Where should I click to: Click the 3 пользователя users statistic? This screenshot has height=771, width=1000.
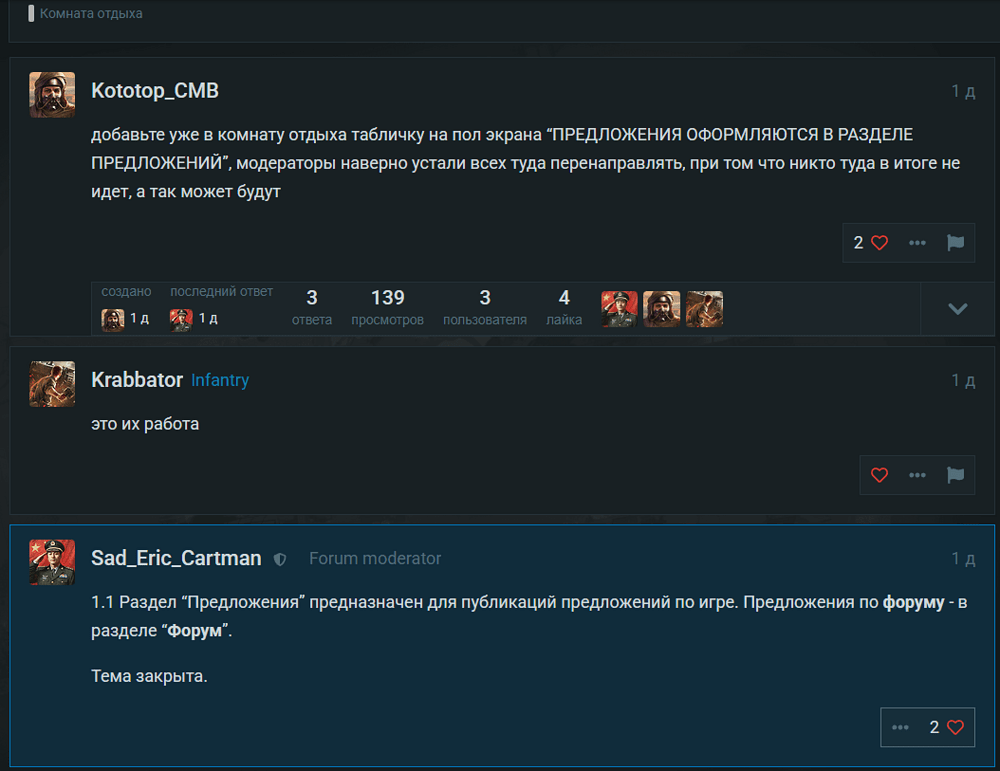click(x=485, y=307)
